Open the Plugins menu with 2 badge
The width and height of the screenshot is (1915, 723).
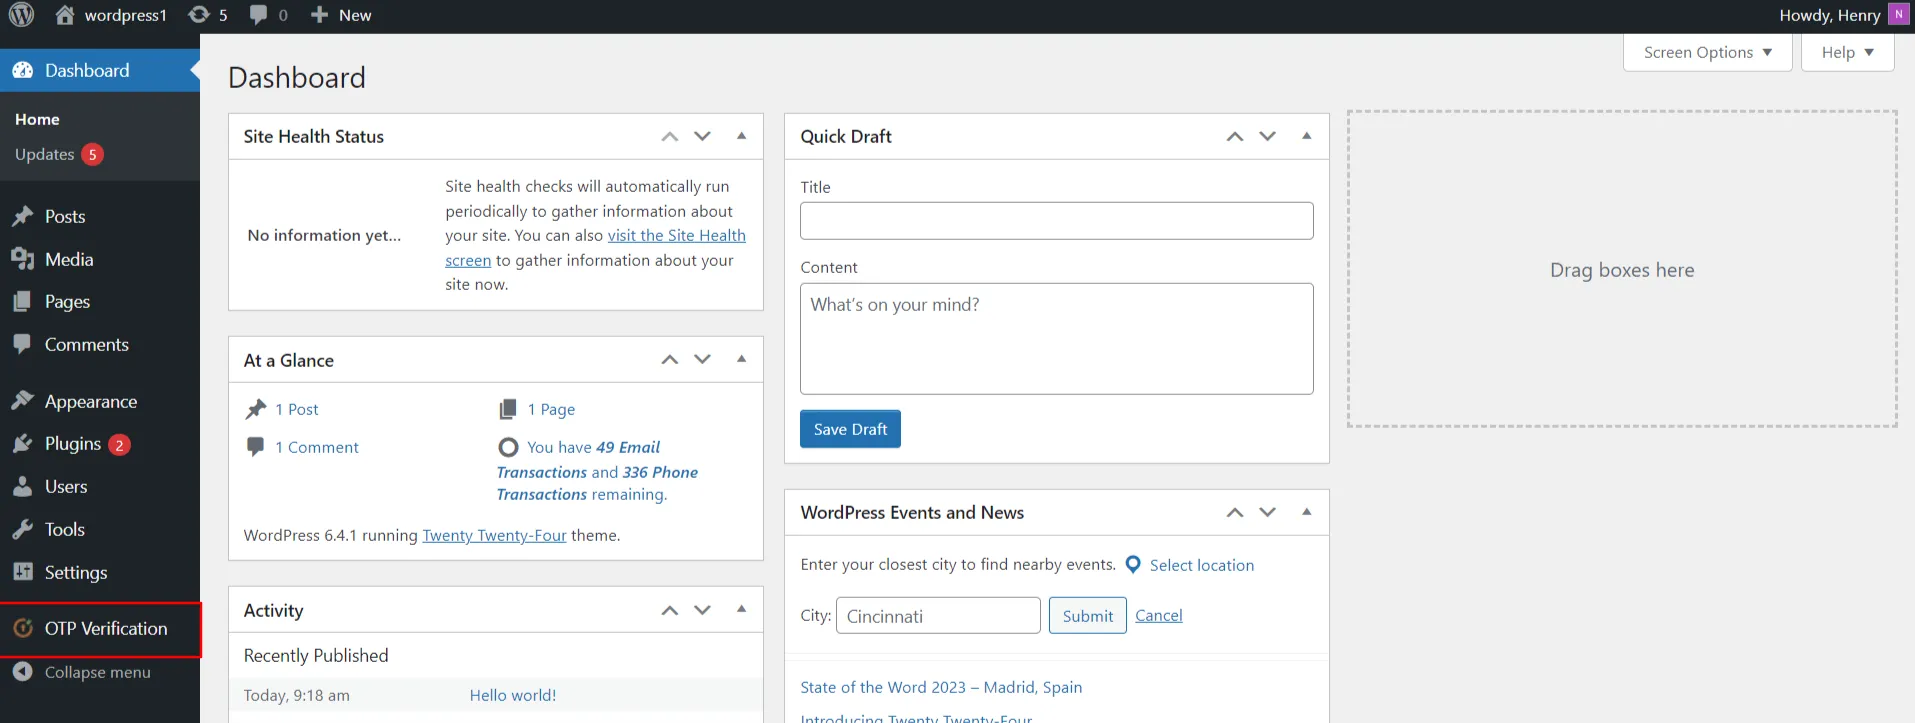click(100, 443)
